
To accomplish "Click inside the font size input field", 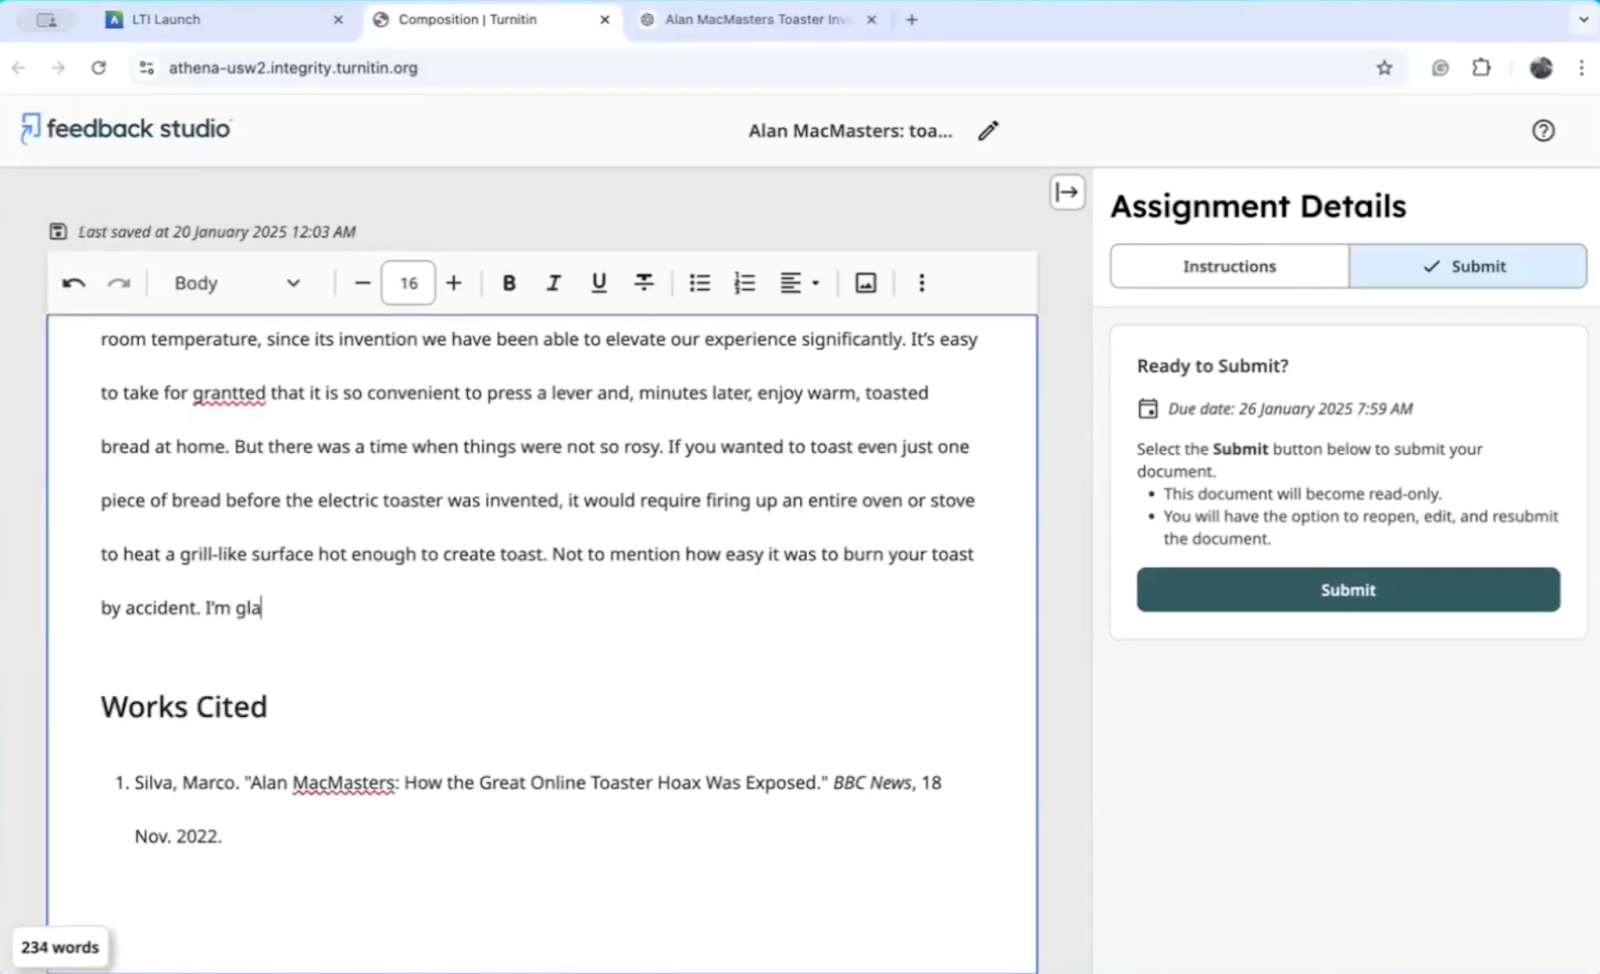I will click(408, 283).
